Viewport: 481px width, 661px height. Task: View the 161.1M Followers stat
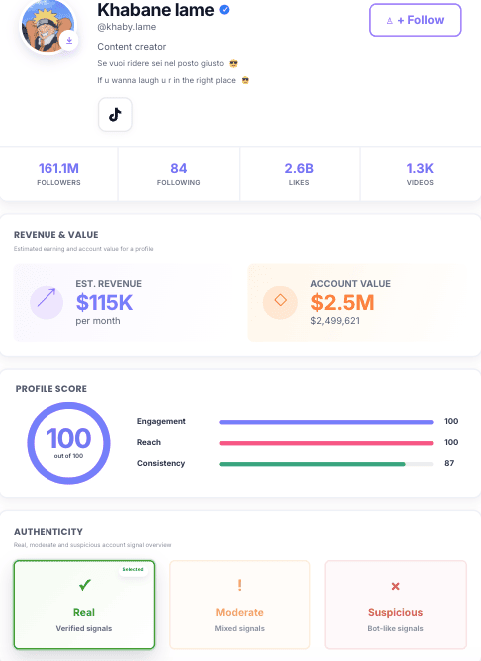[x=59, y=174]
